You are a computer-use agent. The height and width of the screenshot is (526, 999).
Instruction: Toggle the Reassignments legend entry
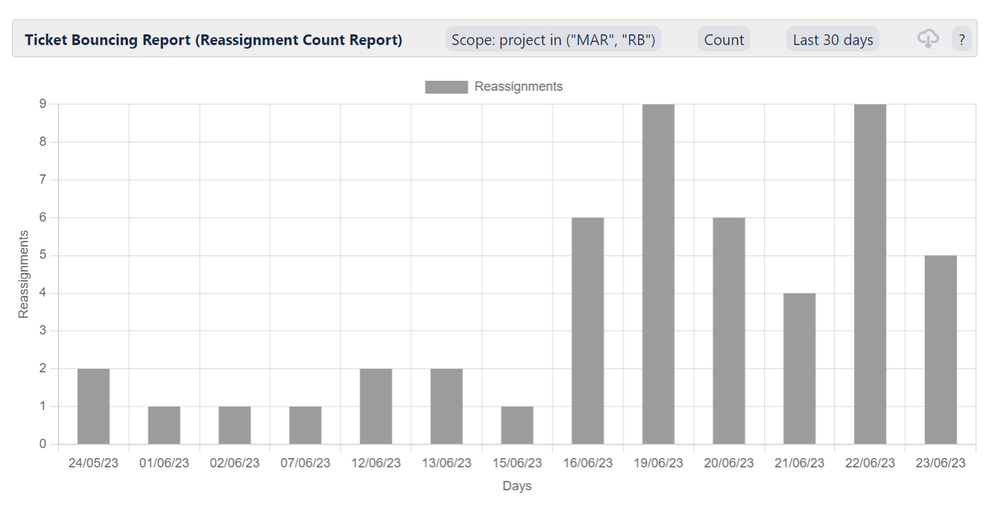click(x=494, y=87)
